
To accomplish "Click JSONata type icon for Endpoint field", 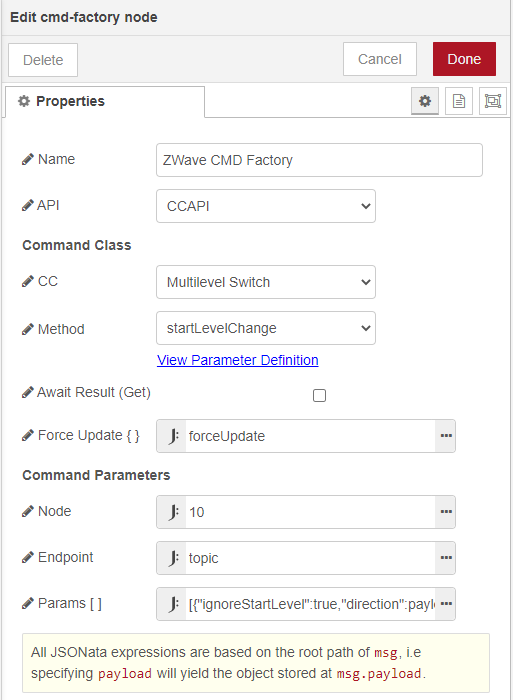I will 172,558.
